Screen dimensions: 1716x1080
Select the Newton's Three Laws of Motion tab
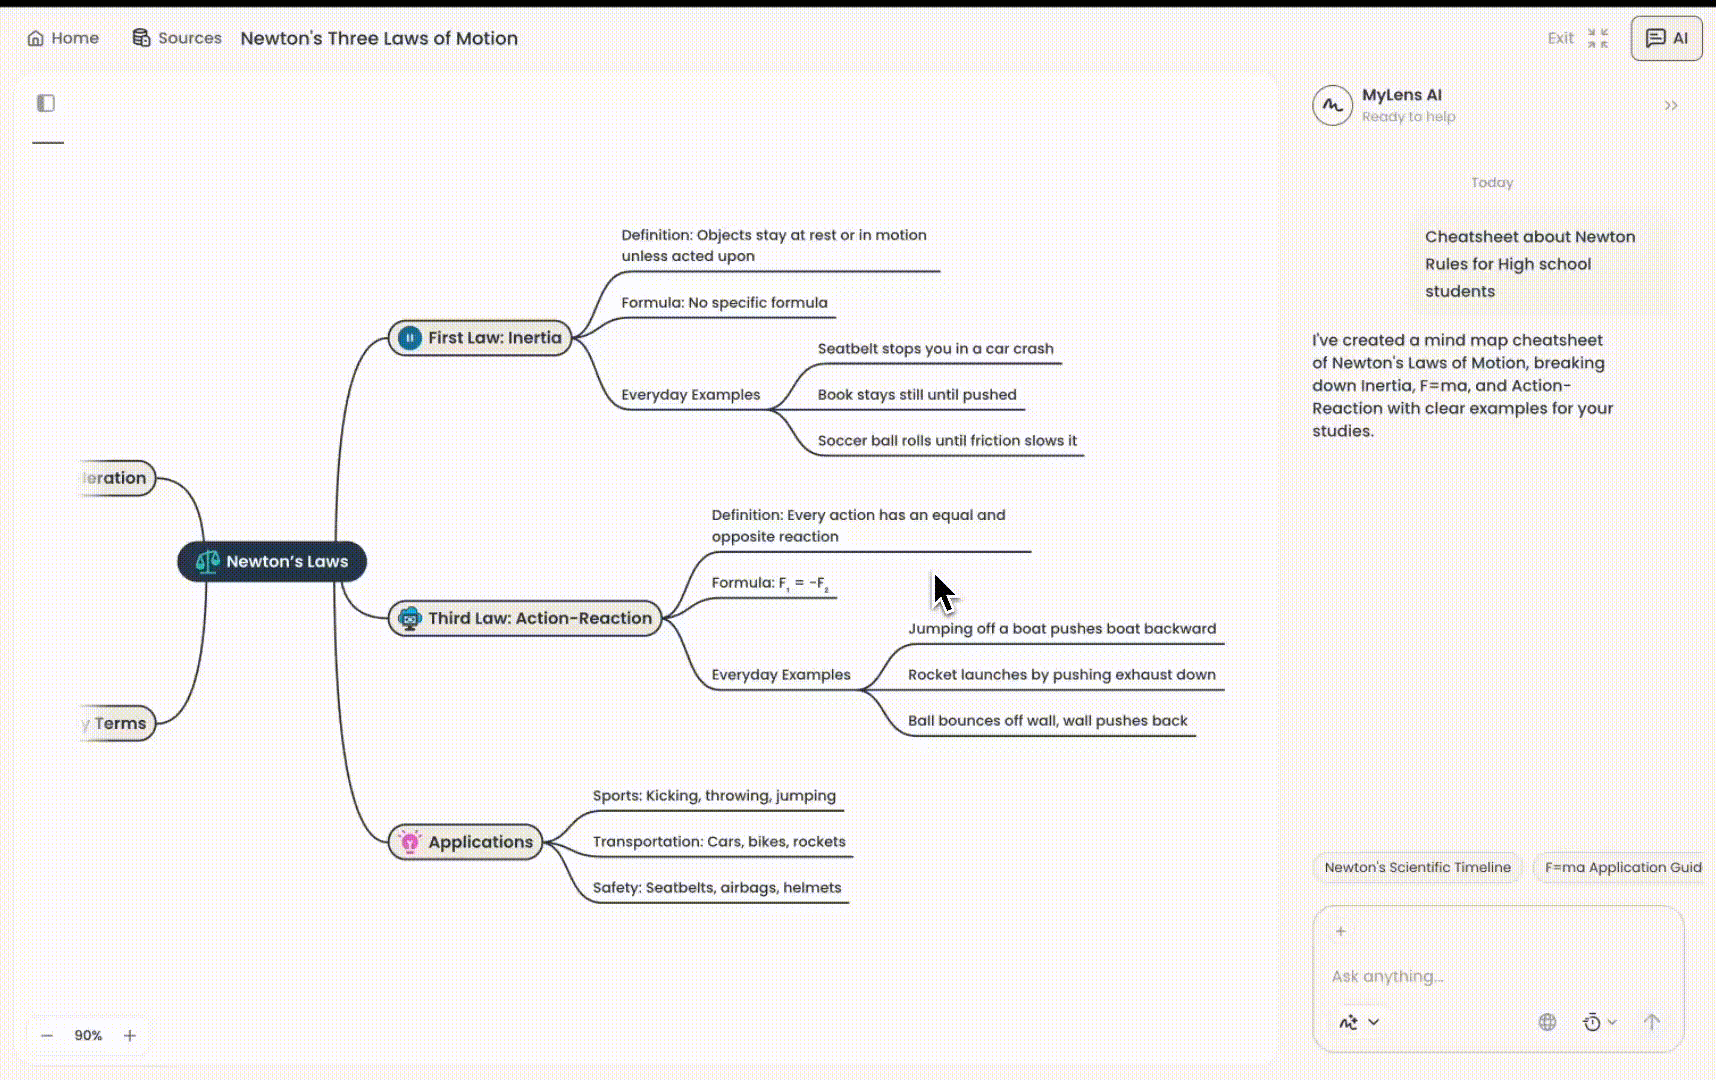point(379,38)
